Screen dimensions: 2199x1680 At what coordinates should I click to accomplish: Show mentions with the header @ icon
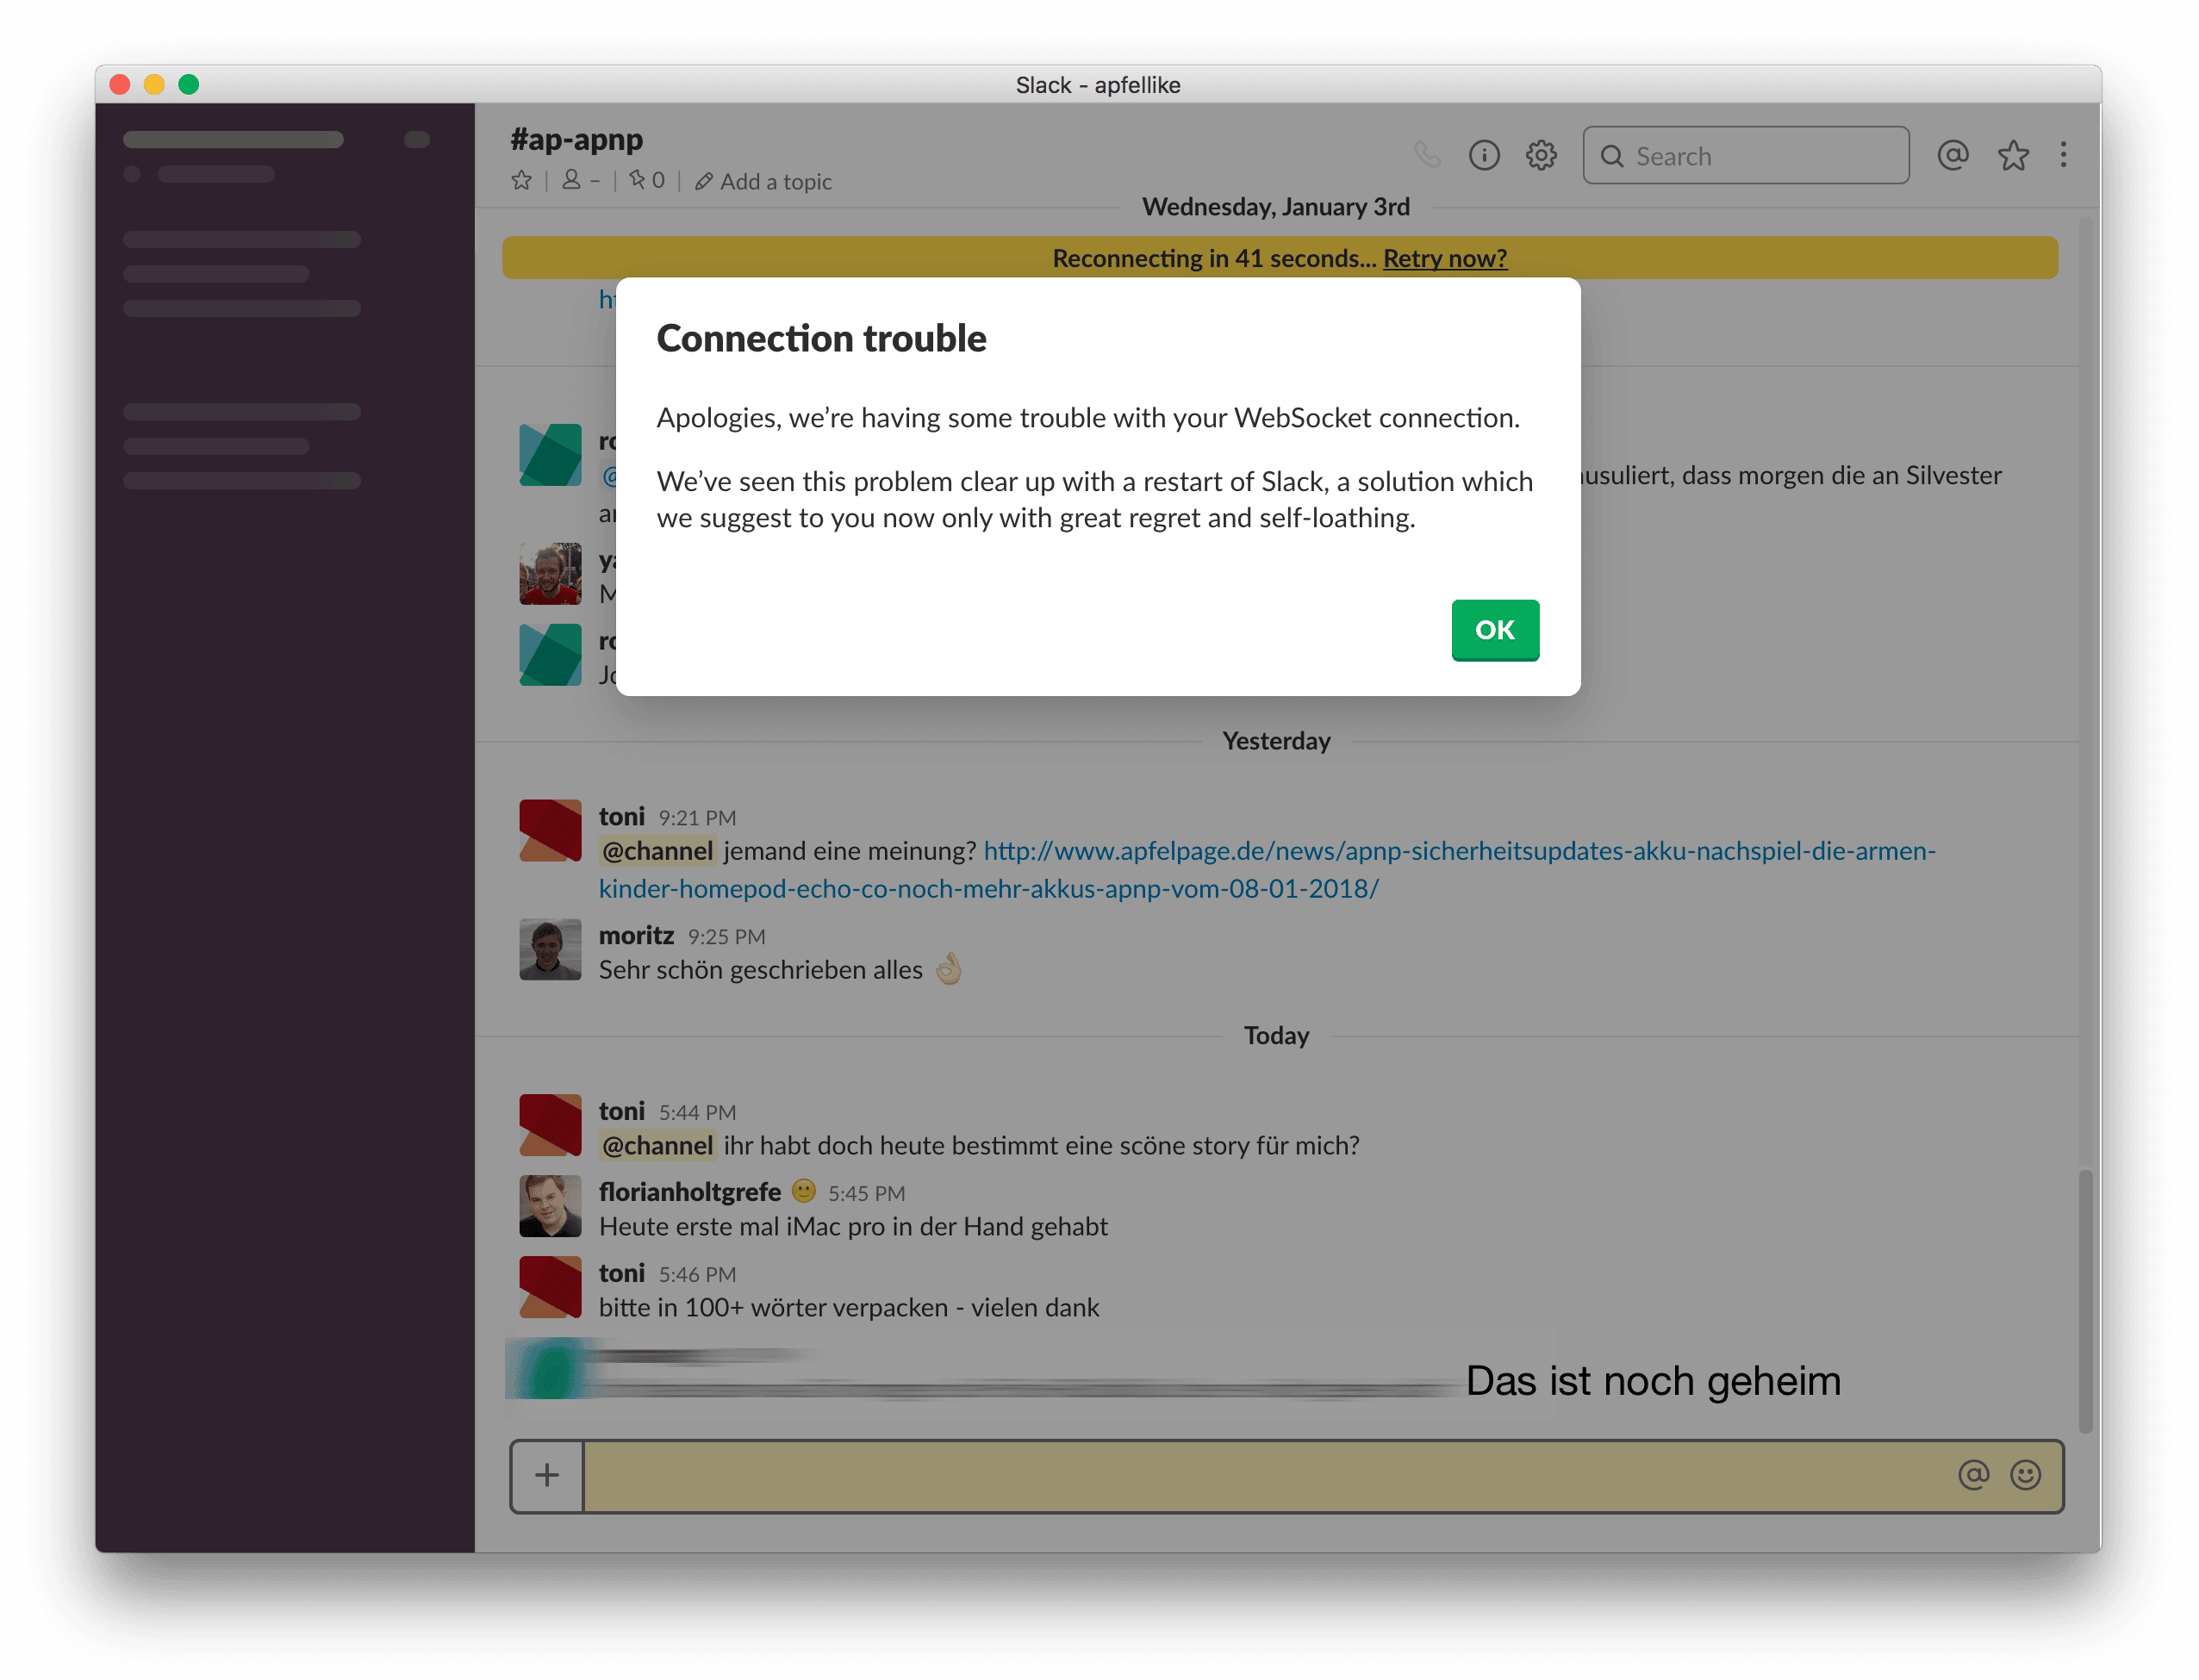[1953, 155]
